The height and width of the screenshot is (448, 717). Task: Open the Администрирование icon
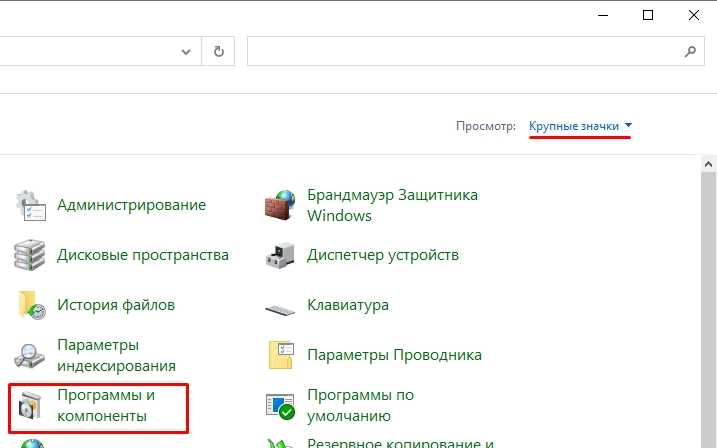pos(31,206)
